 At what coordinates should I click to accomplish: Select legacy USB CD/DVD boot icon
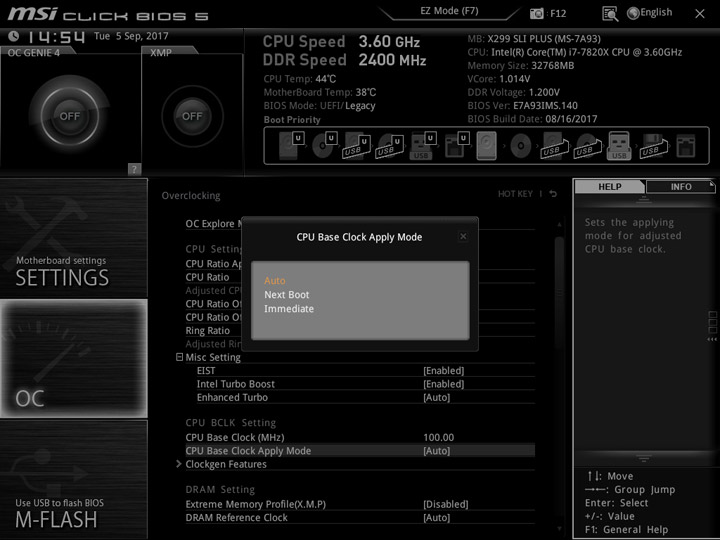click(587, 146)
